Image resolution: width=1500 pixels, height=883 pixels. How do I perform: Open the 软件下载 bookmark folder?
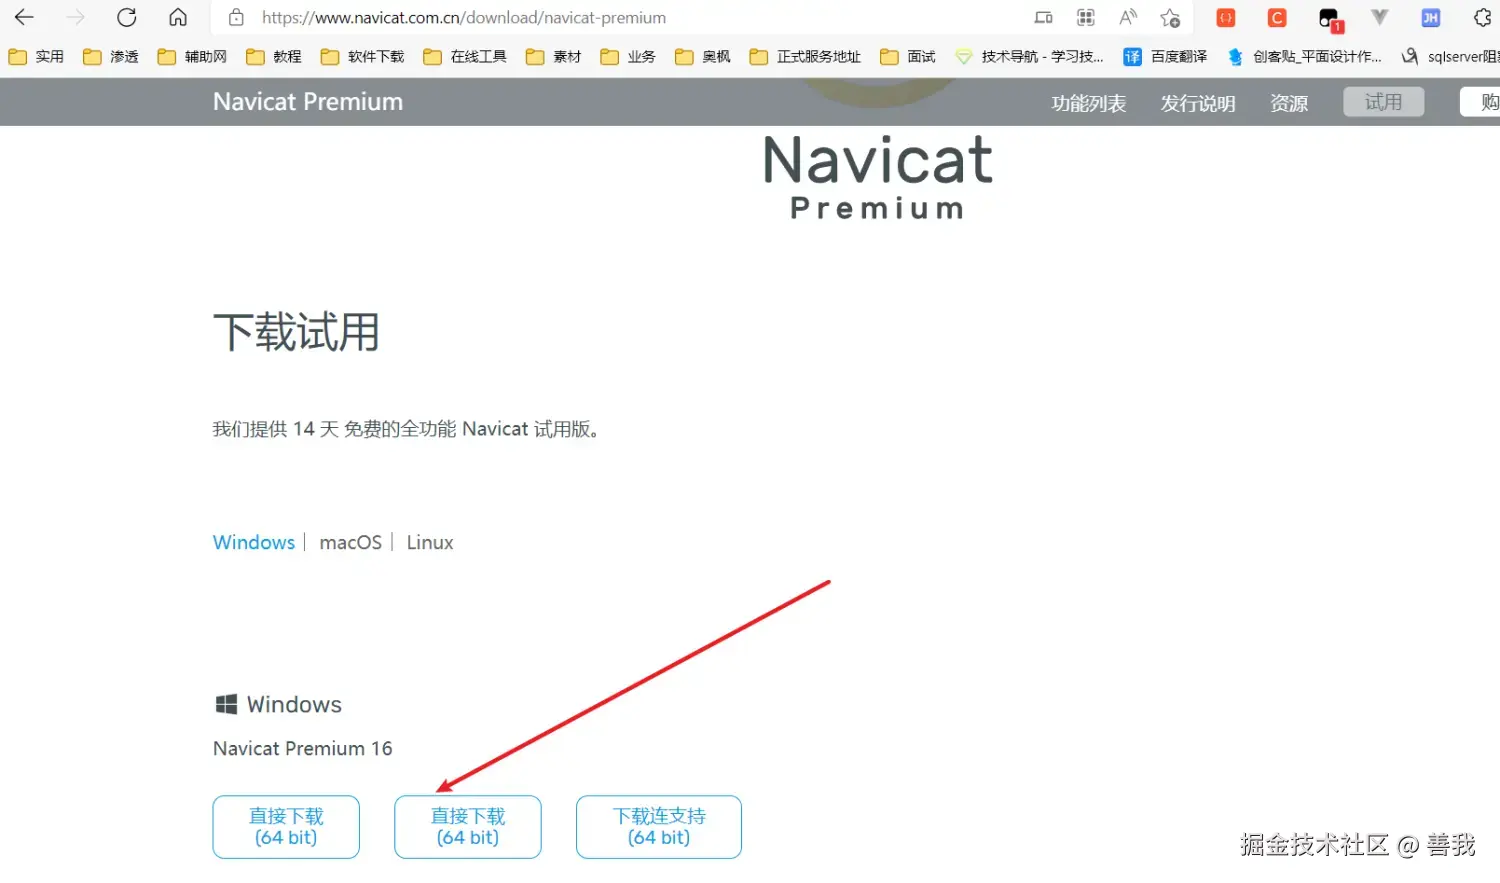[x=362, y=57]
